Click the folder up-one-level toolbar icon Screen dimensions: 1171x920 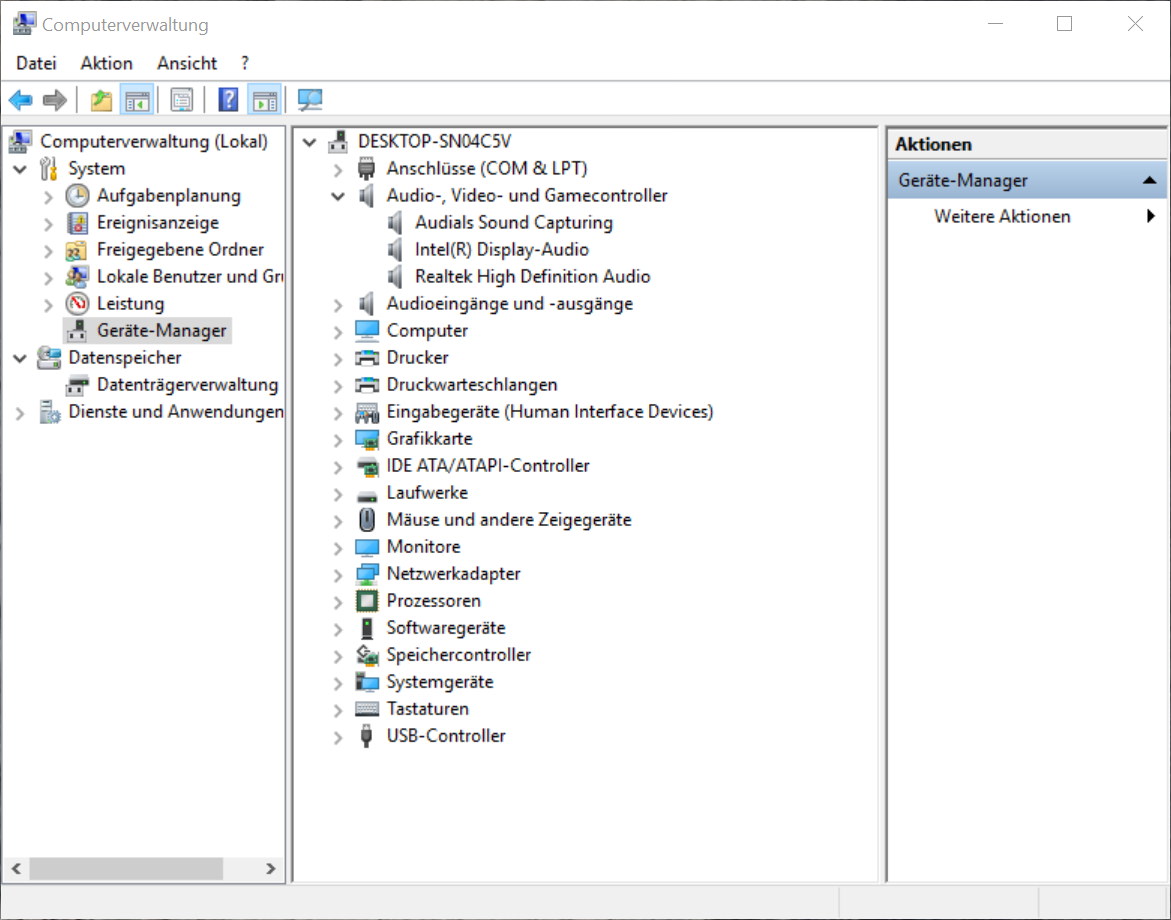[101, 100]
